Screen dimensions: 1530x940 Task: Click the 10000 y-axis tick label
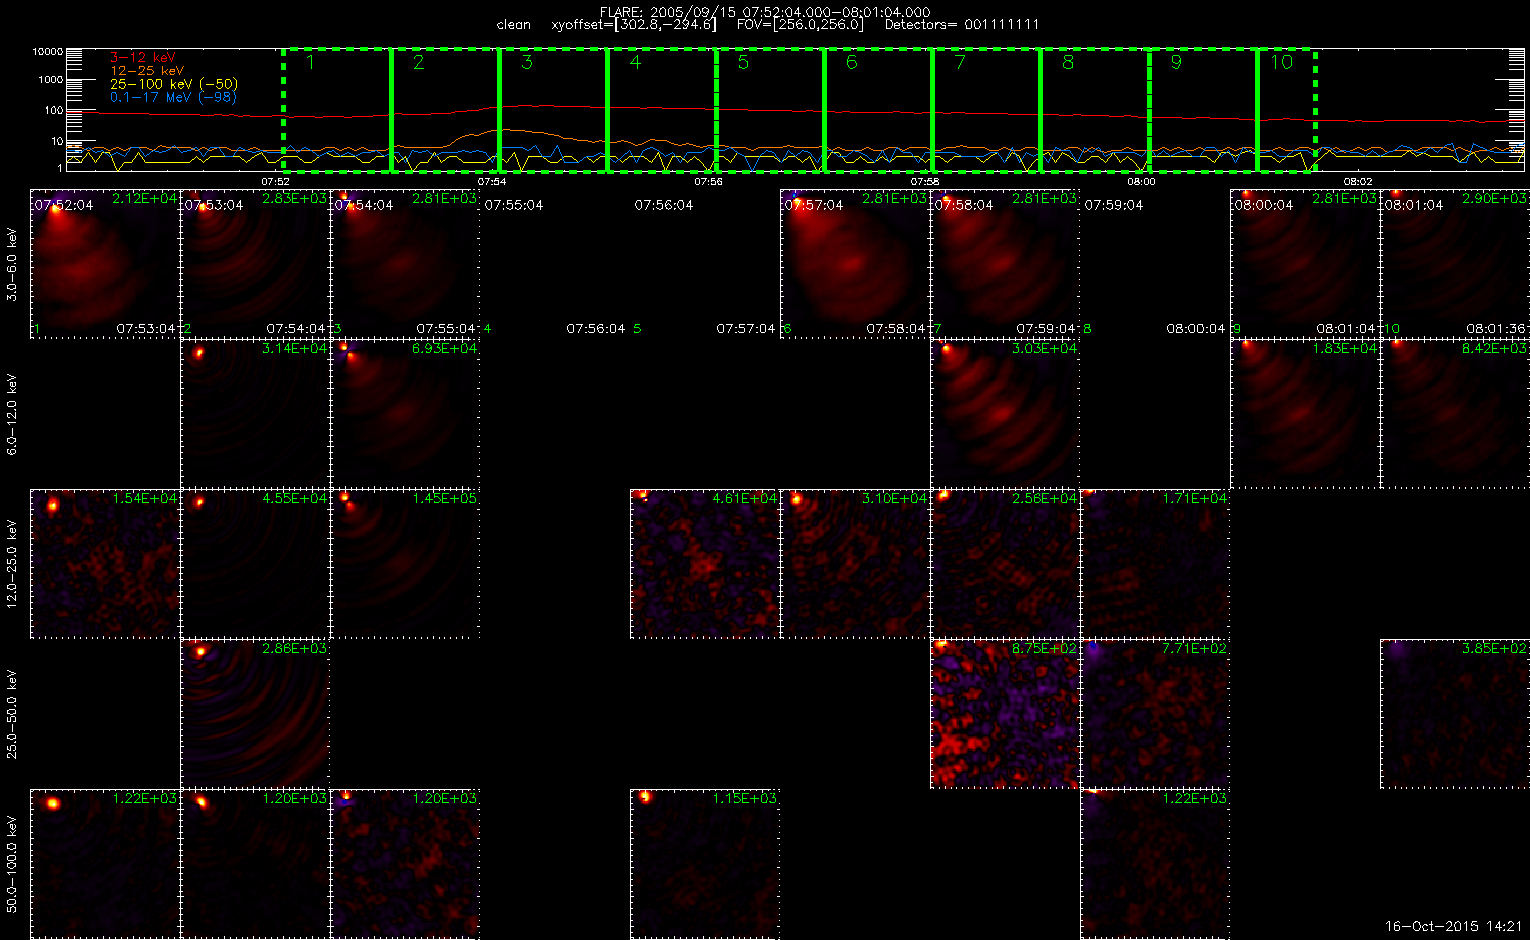[47, 51]
